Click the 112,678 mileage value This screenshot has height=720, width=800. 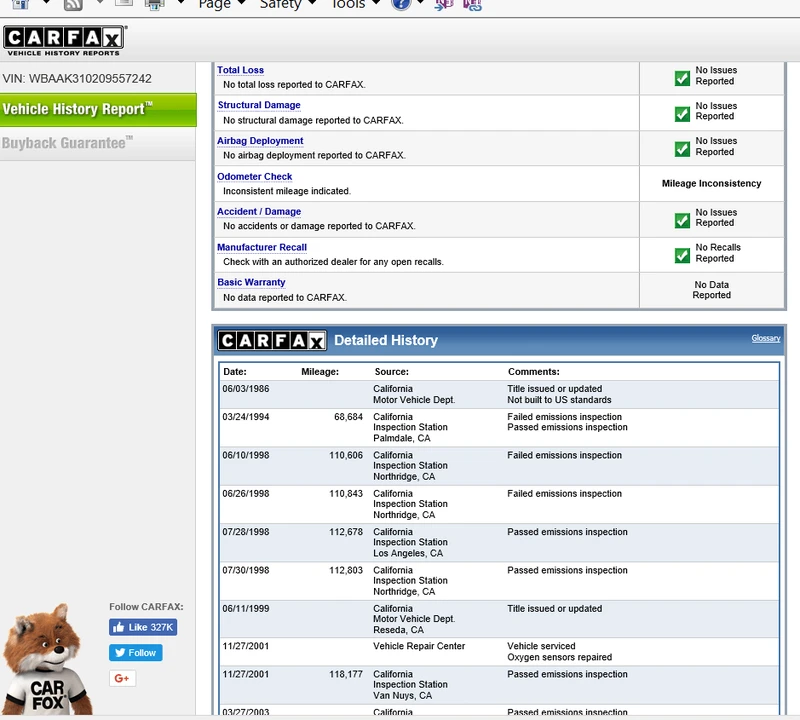pos(346,532)
